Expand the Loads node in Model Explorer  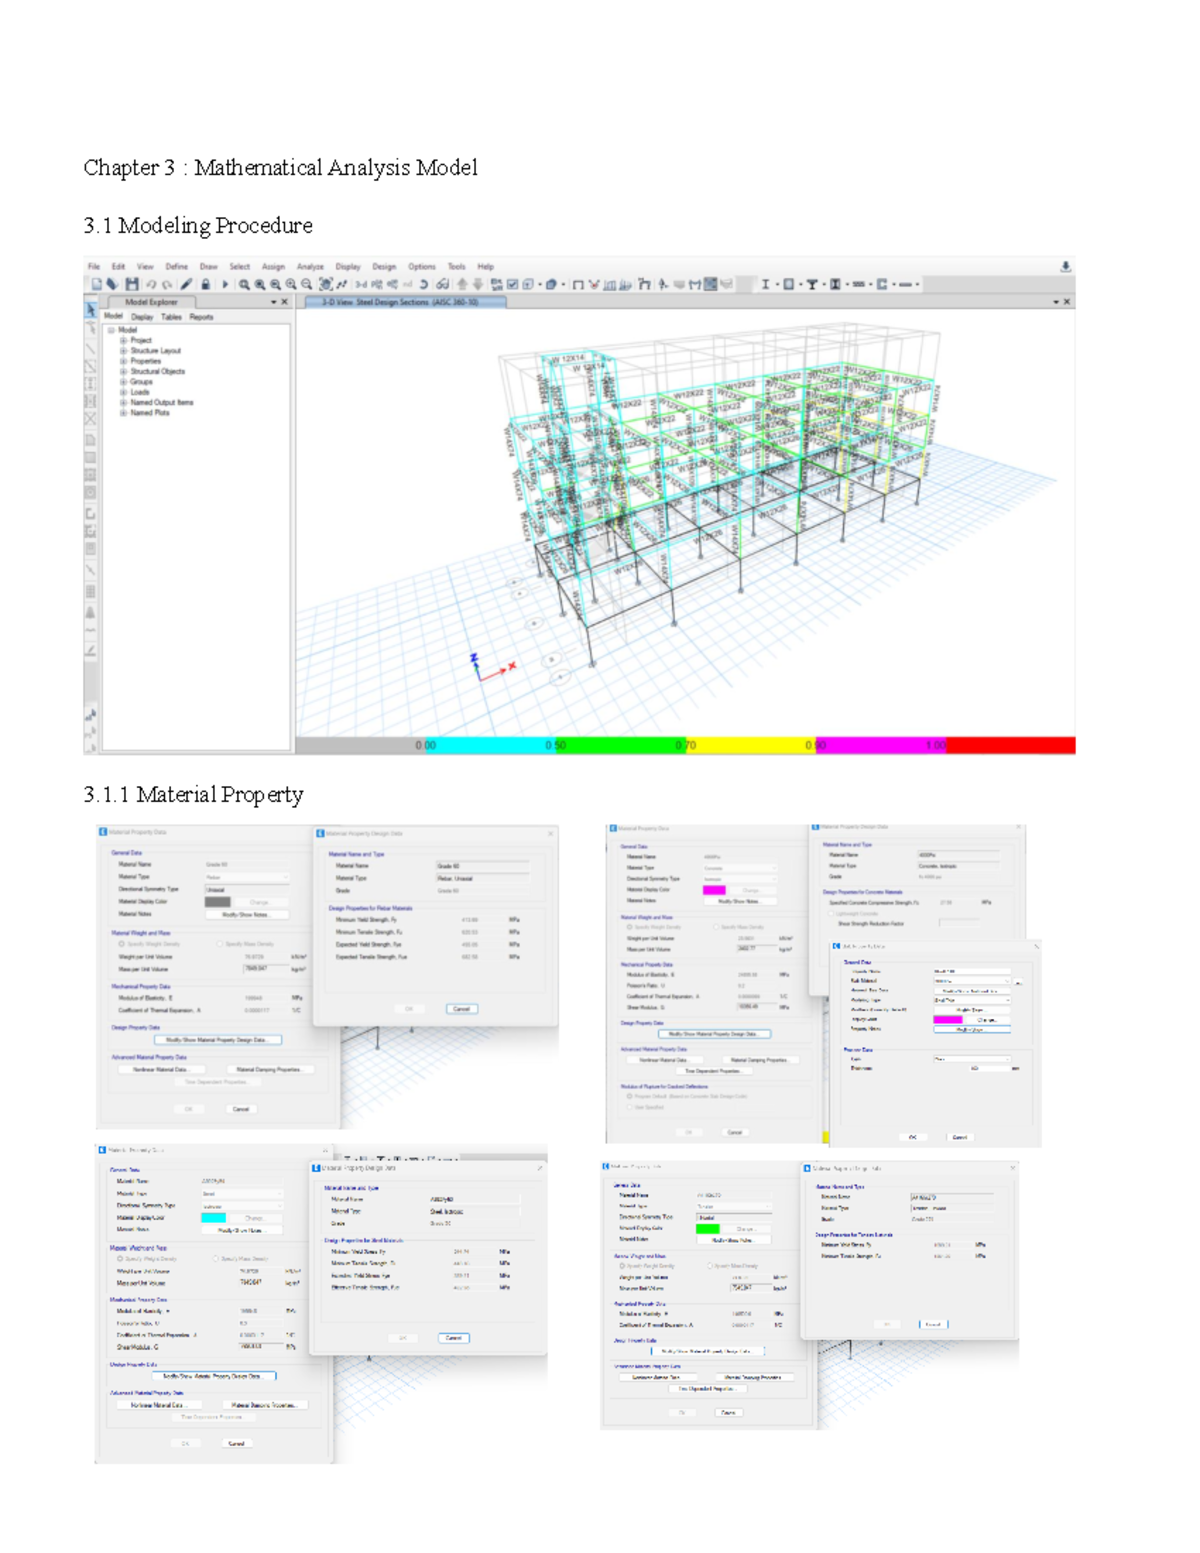point(123,392)
